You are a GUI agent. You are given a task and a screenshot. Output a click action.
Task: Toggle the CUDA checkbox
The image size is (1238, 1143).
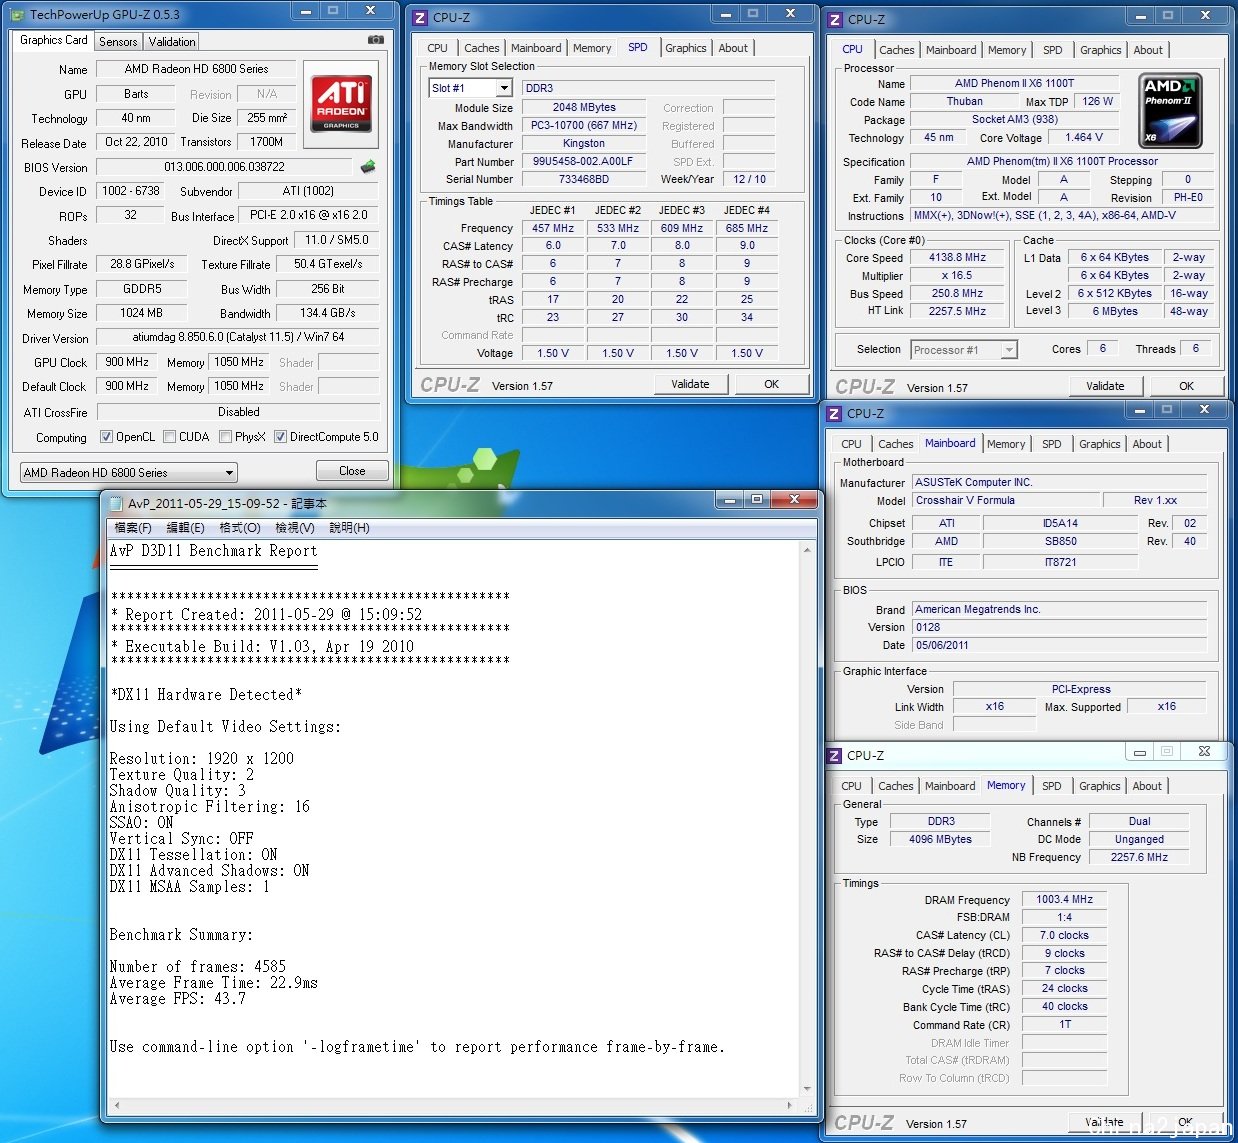pyautogui.click(x=169, y=437)
